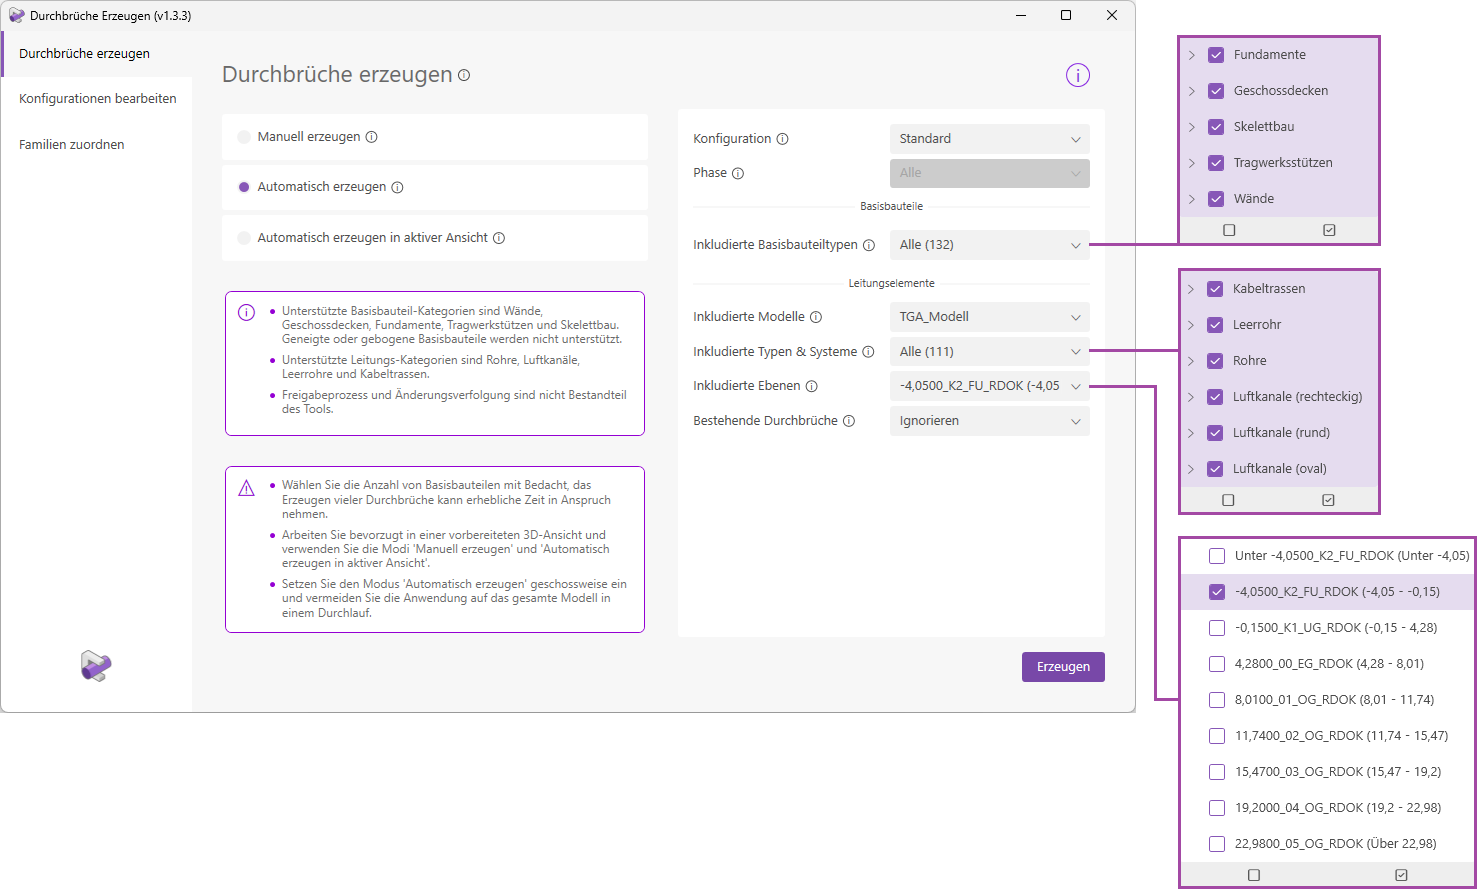Click info icon beside Bestehende Durchbrüche
Image resolution: width=1478 pixels, height=893 pixels.
coord(849,421)
